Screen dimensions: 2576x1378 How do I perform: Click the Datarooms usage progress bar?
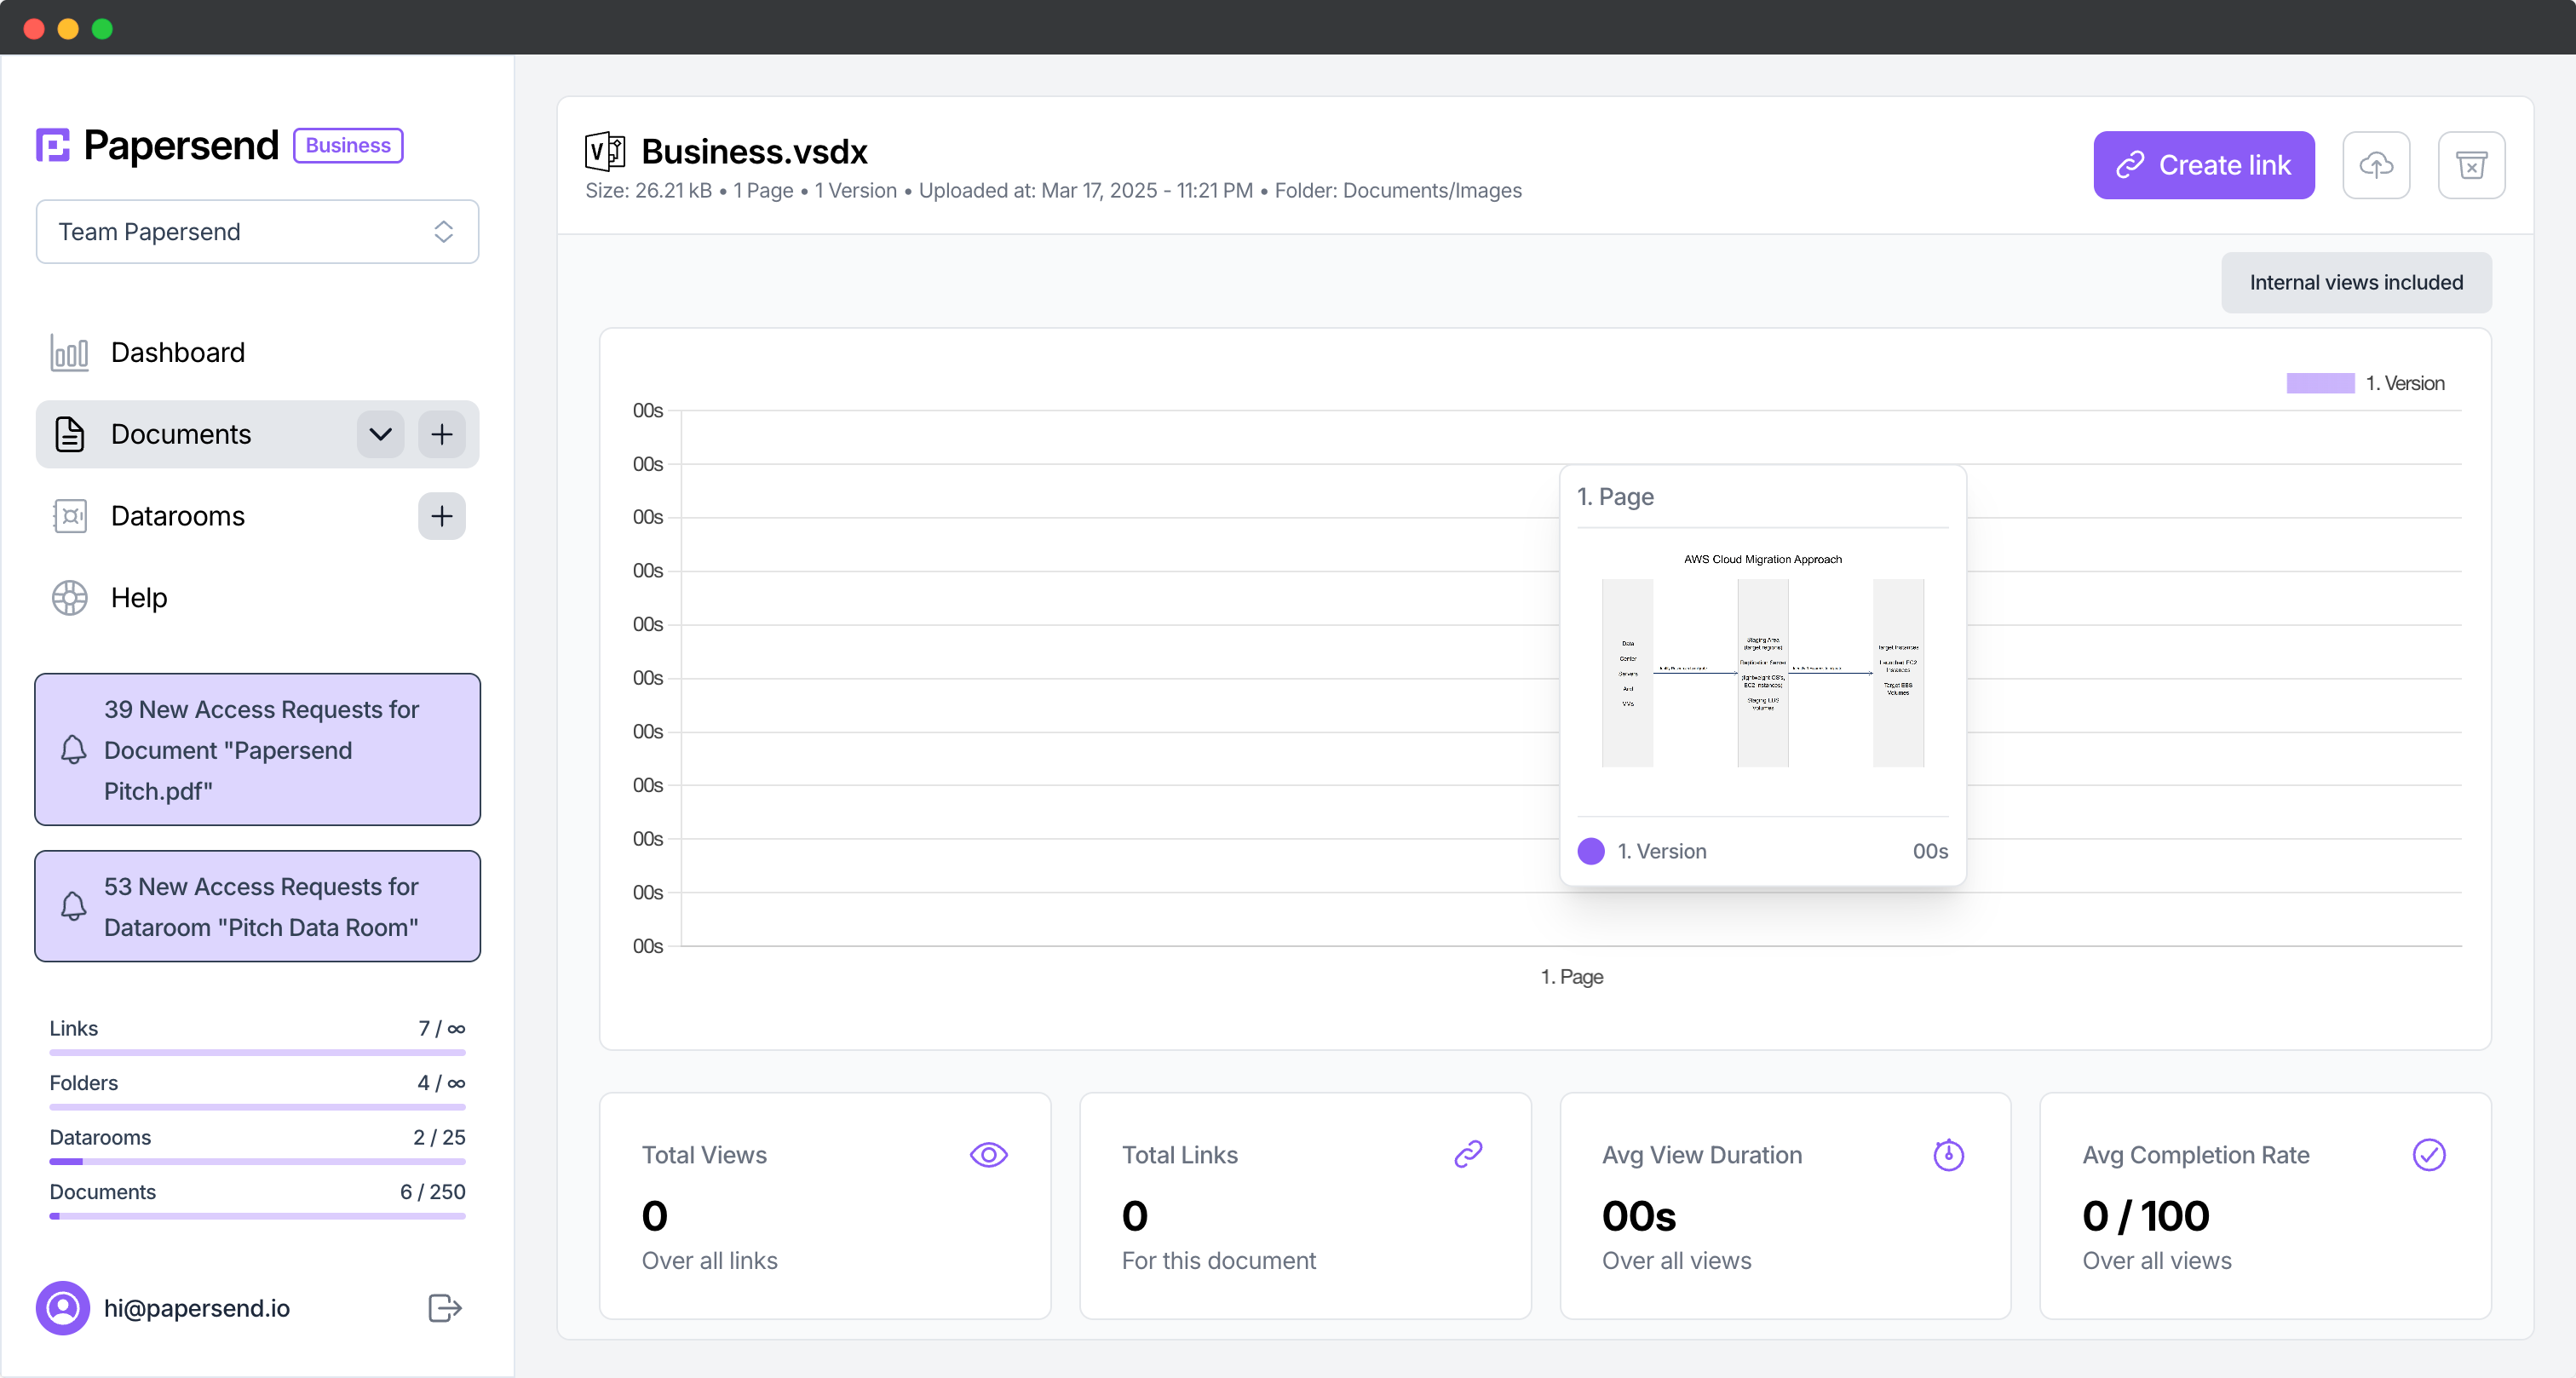(257, 1161)
